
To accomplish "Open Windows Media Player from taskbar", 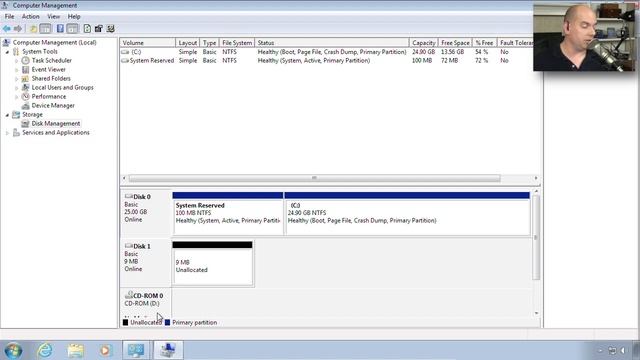I will pos(105,350).
